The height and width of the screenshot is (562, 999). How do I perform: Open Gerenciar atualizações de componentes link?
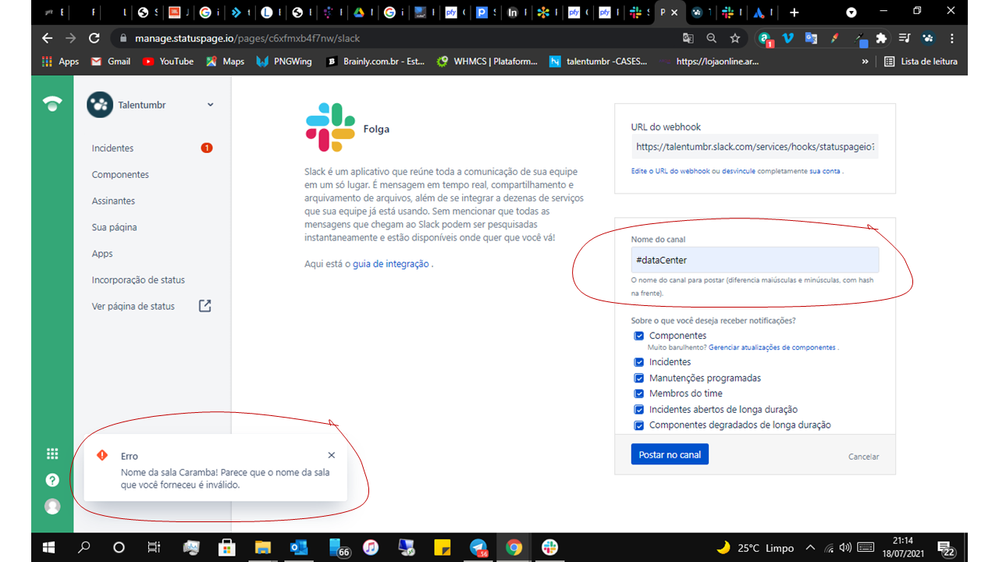click(x=772, y=348)
